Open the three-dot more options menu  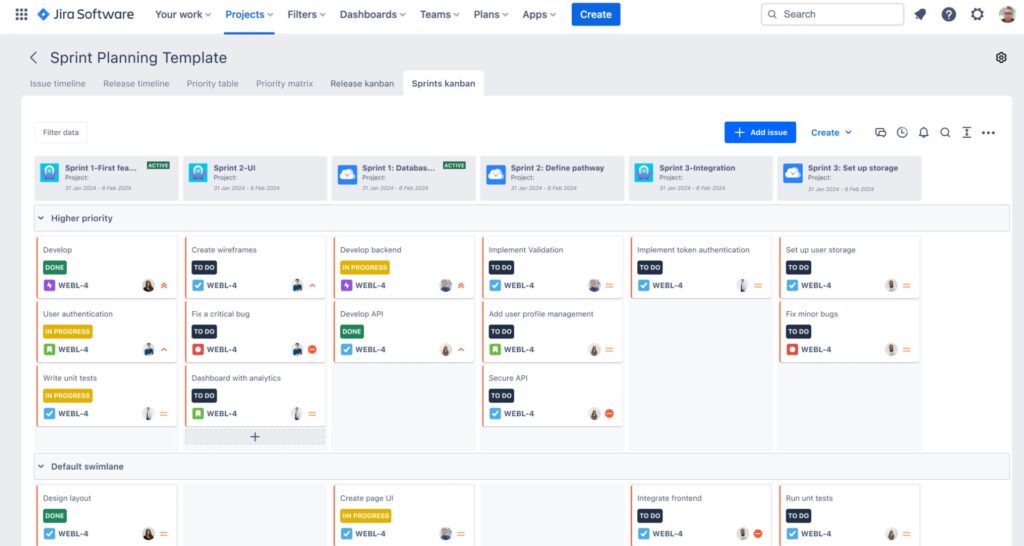pyautogui.click(x=988, y=133)
